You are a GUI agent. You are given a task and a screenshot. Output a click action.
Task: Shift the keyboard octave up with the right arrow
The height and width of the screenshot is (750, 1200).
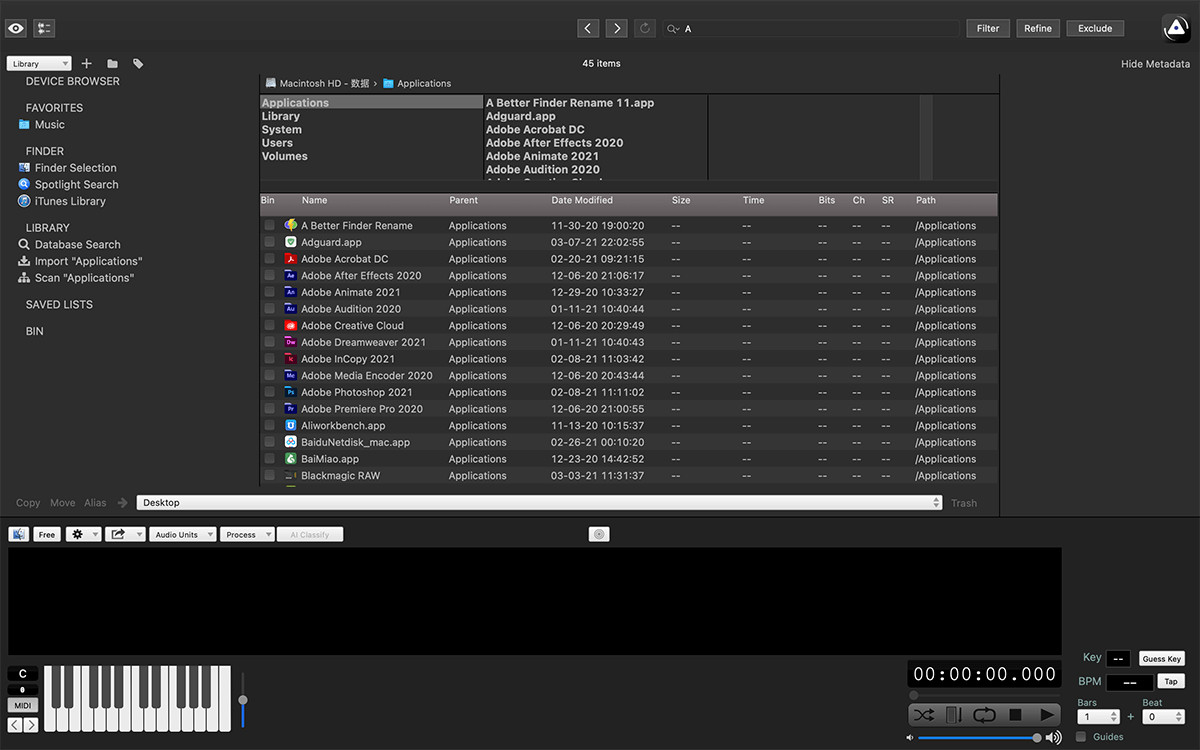[31, 725]
